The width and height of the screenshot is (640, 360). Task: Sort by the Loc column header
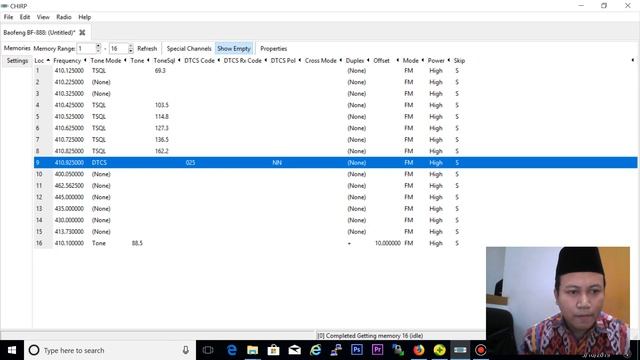click(x=39, y=60)
